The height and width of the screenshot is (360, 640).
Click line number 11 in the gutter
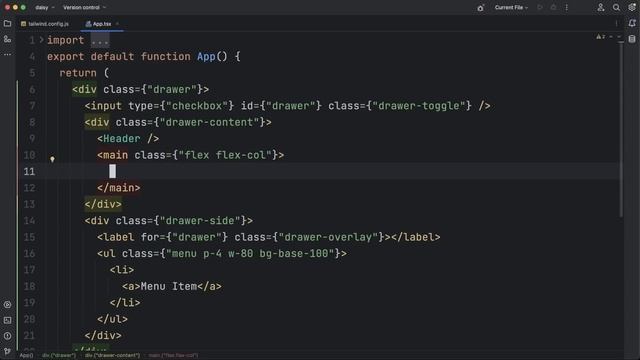pyautogui.click(x=29, y=171)
